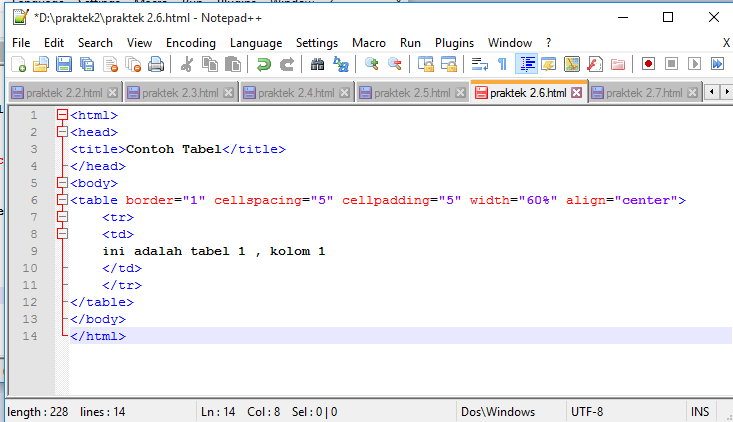This screenshot has width=733, height=422.
Task: Toggle INS insert mode in status bar
Action: [x=700, y=412]
